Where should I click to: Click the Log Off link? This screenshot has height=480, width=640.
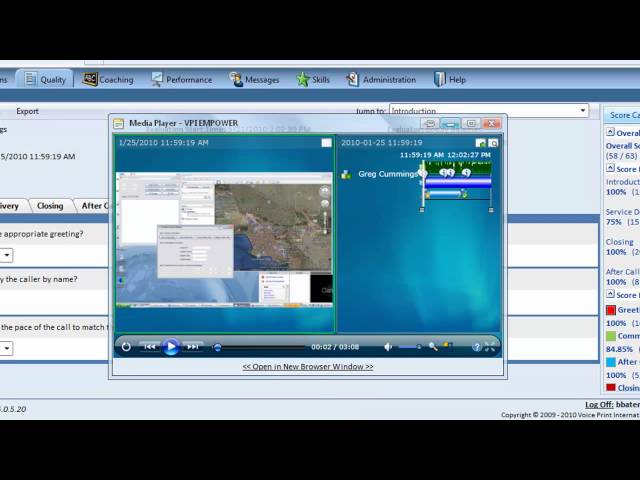coord(599,404)
